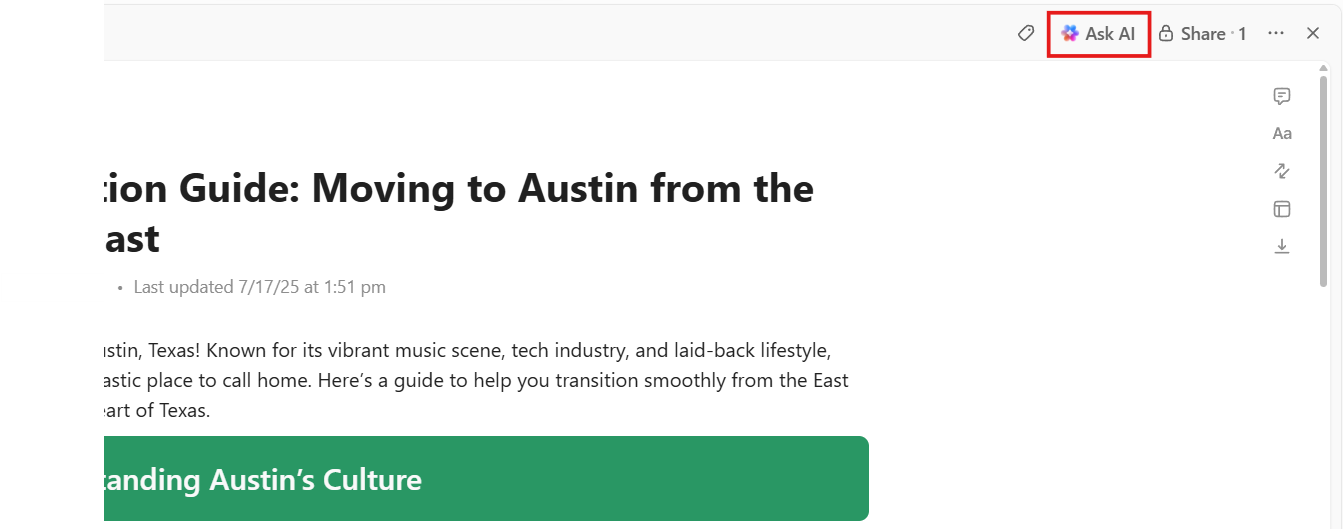1343x529 pixels.
Task: Click the tag icon in the header
Action: [x=1025, y=33]
